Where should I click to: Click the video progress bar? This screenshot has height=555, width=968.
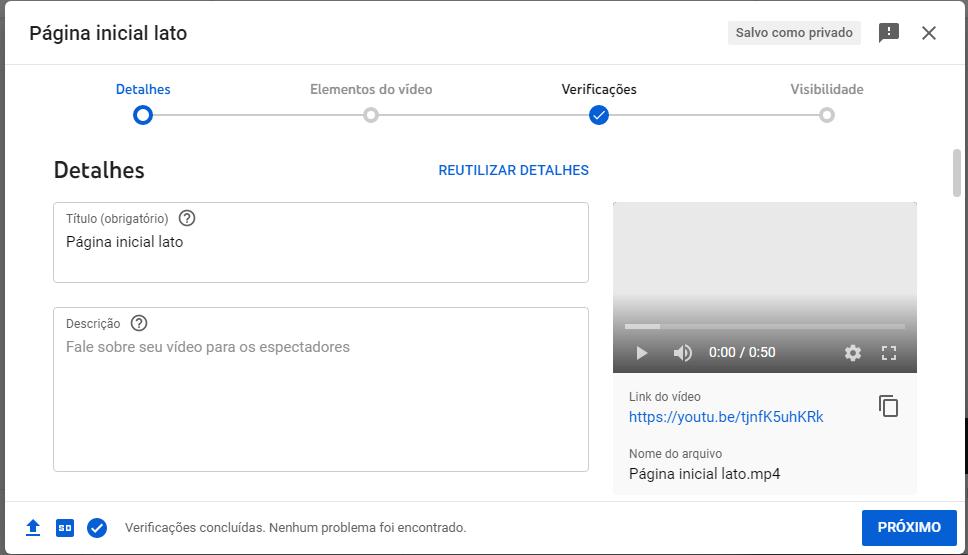point(765,327)
